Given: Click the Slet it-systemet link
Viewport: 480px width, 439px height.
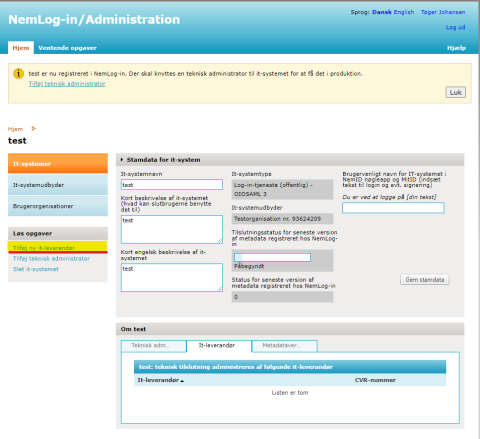Looking at the screenshot, I should [36, 269].
